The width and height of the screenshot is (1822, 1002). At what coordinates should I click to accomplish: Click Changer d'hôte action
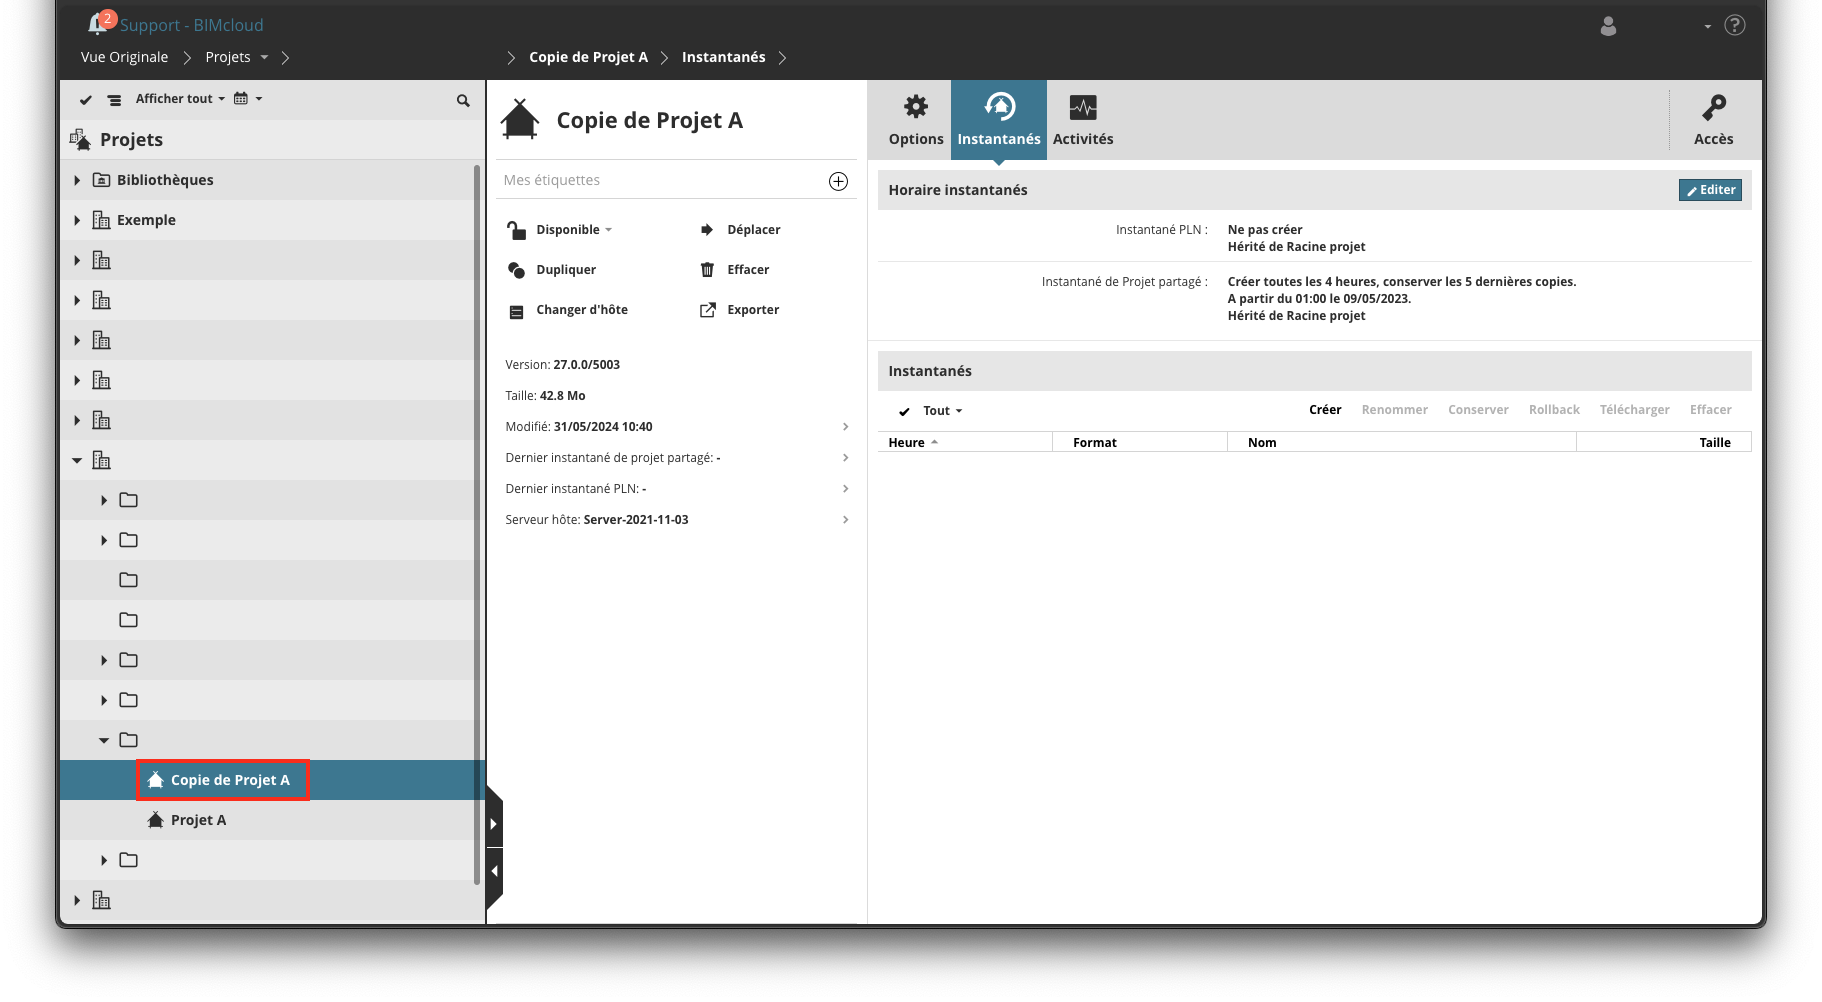(x=582, y=310)
